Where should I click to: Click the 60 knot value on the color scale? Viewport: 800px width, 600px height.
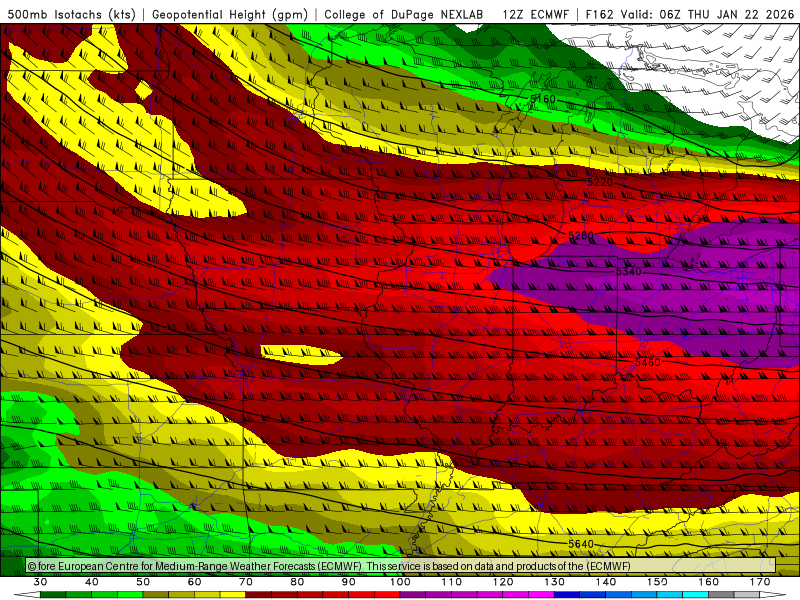[194, 582]
